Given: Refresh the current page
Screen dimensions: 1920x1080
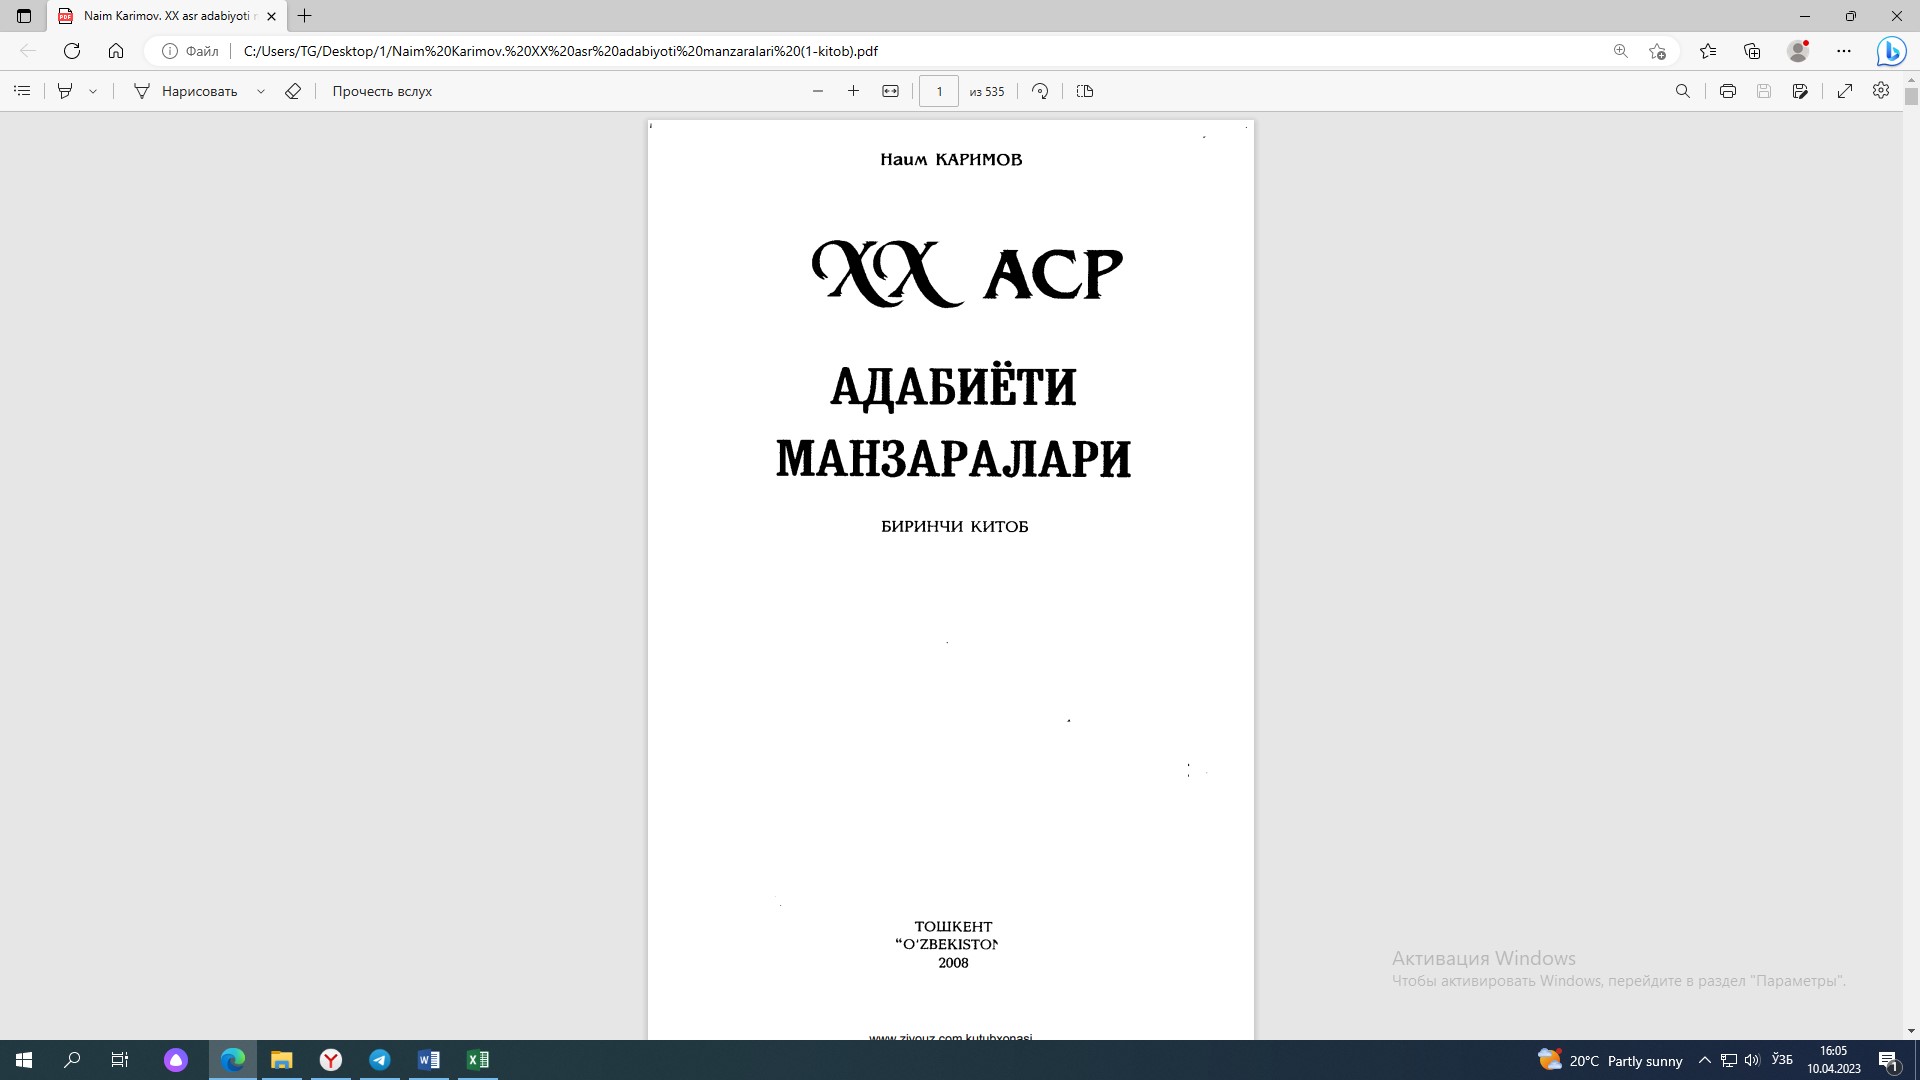Looking at the screenshot, I should coord(72,51).
